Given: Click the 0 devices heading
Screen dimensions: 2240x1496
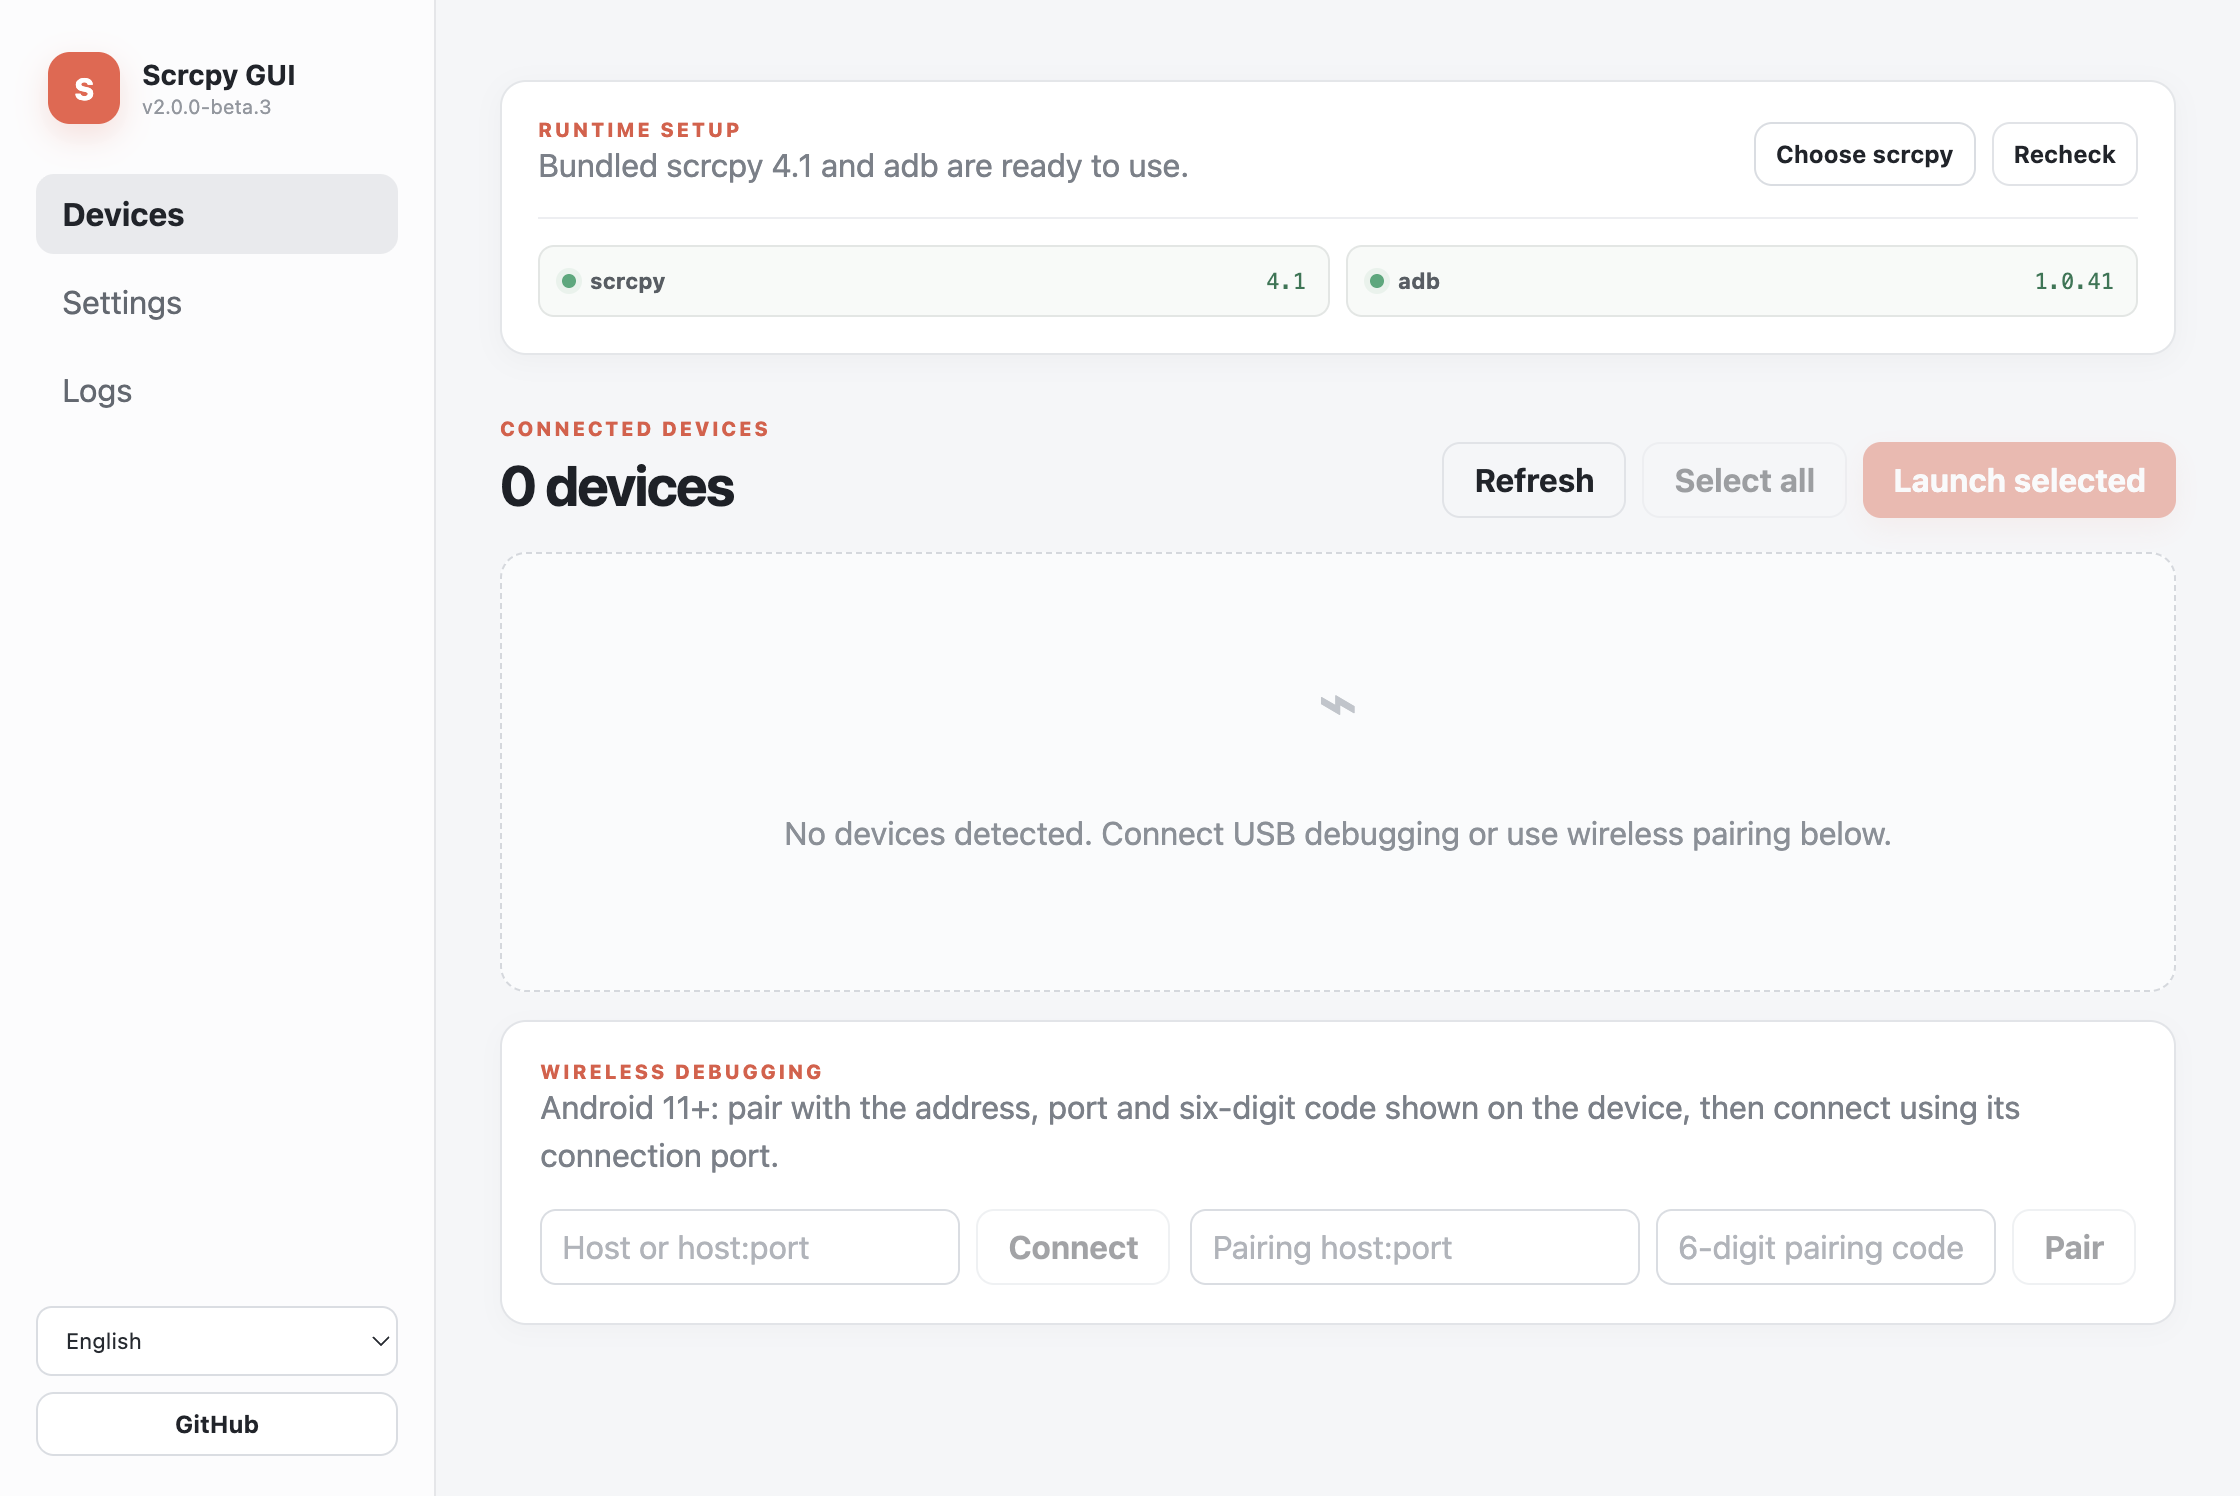Looking at the screenshot, I should point(617,487).
